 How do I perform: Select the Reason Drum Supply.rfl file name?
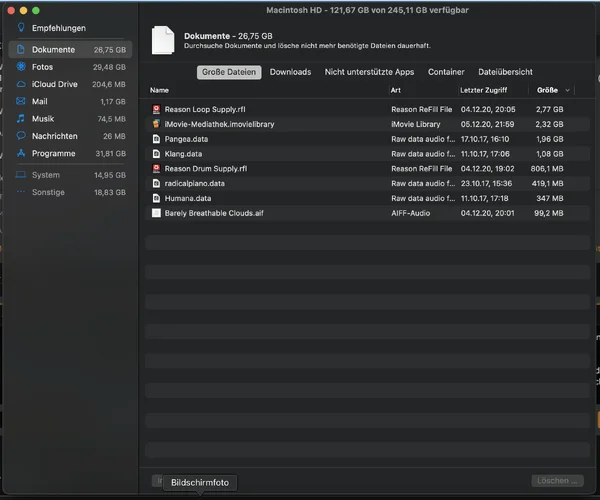206,169
